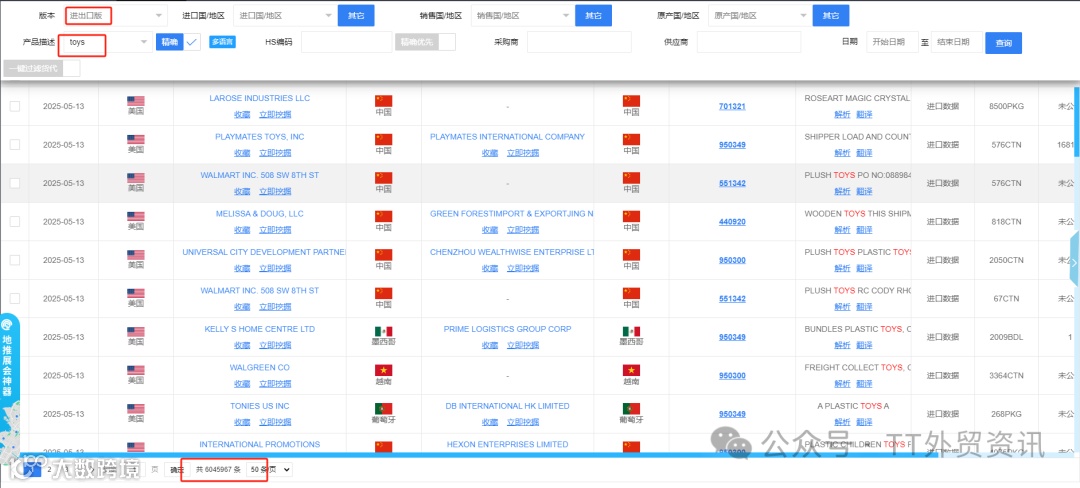Check the PLAYMATES TOYS, INC row checkbox
Image resolution: width=1080 pixels, height=488 pixels.
15,145
